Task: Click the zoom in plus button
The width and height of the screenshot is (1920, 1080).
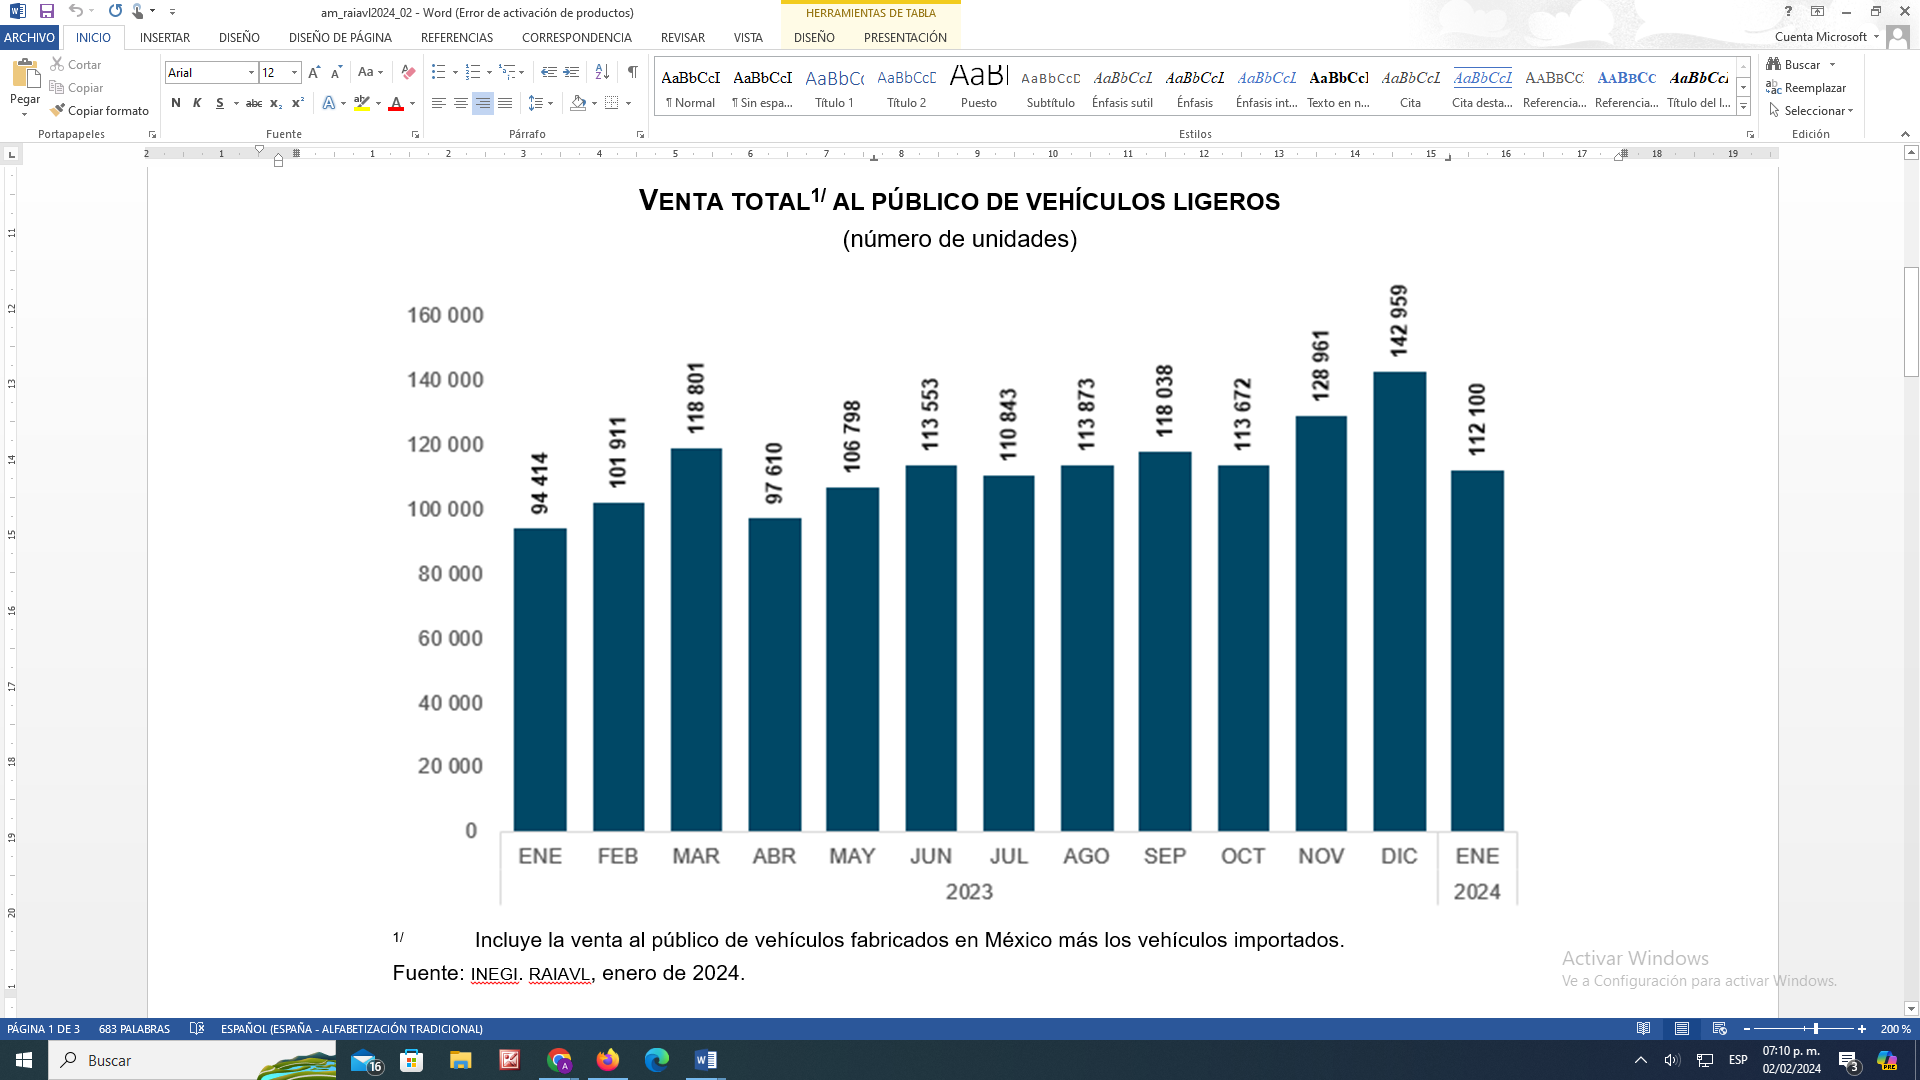Action: 1861,1029
